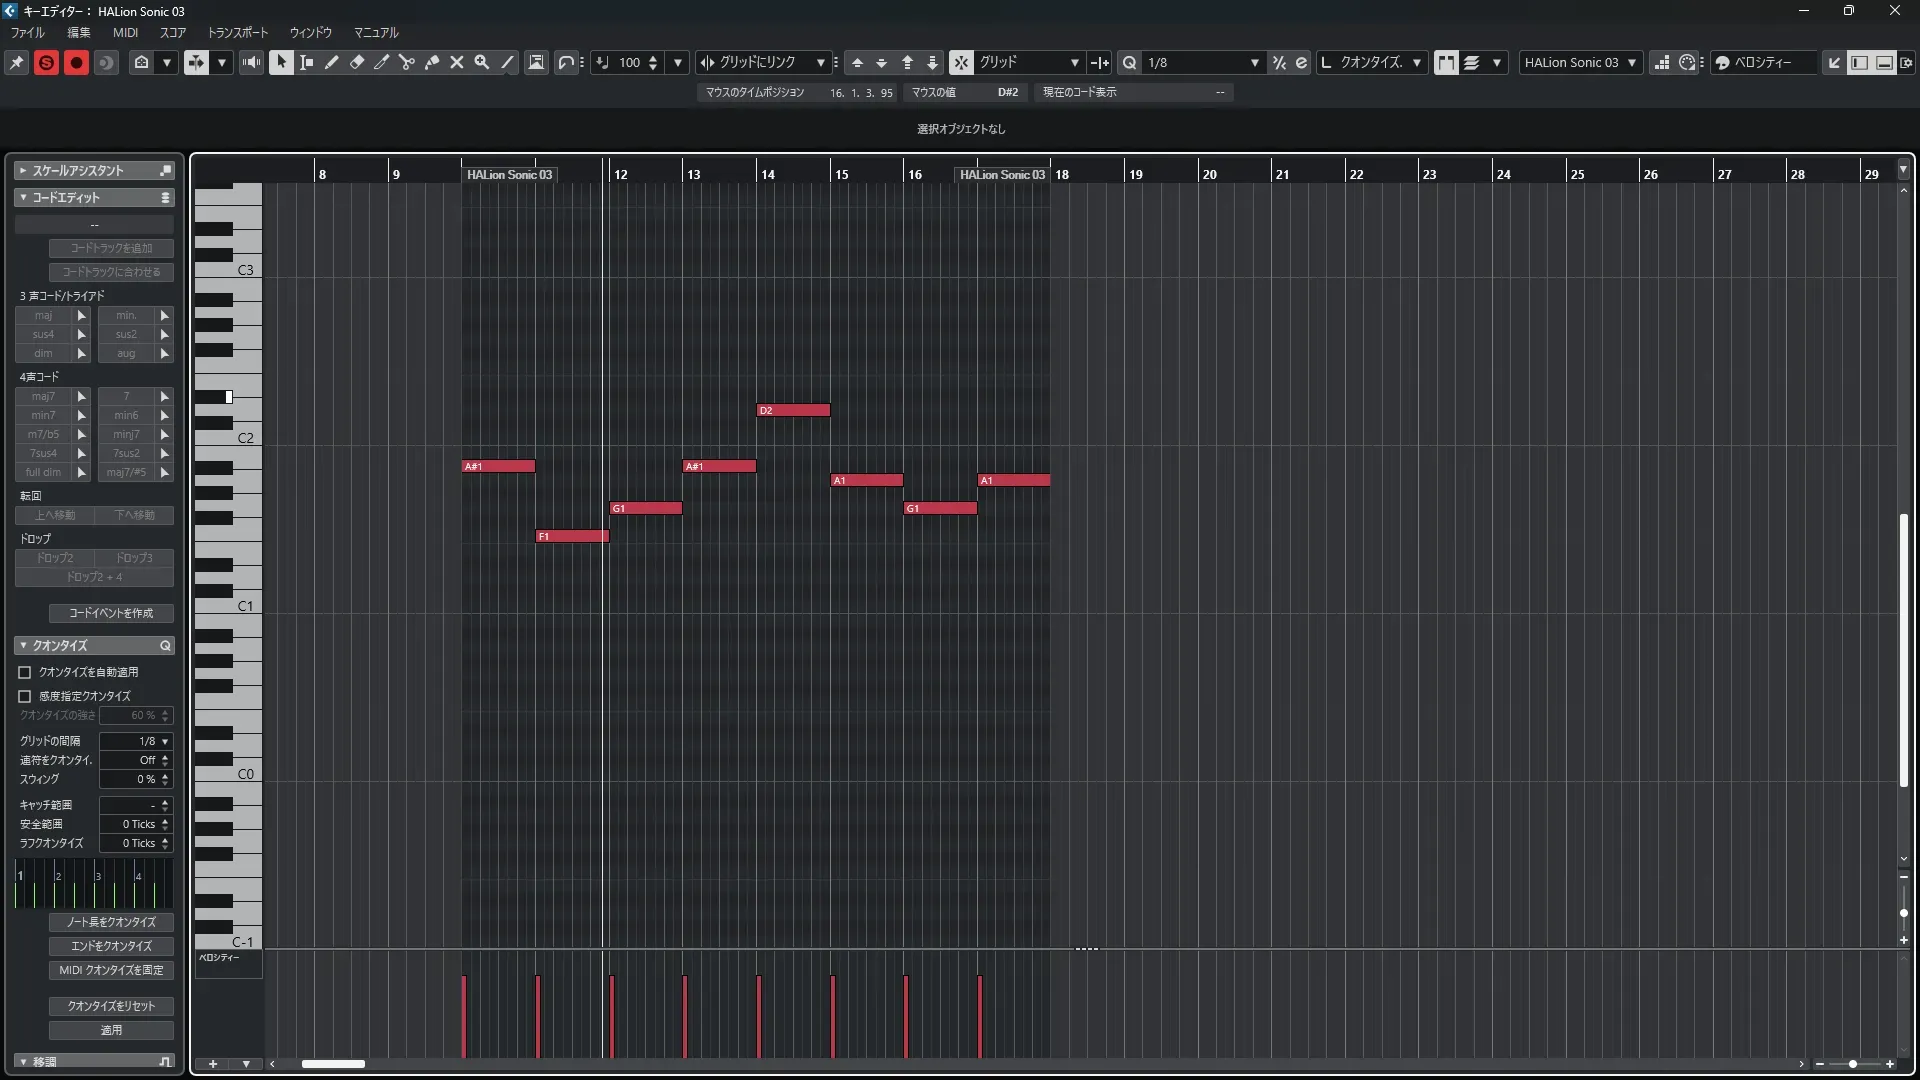Screen dimensions: 1920x1080
Task: Toggle the Snap on/off button
Action: (960, 62)
